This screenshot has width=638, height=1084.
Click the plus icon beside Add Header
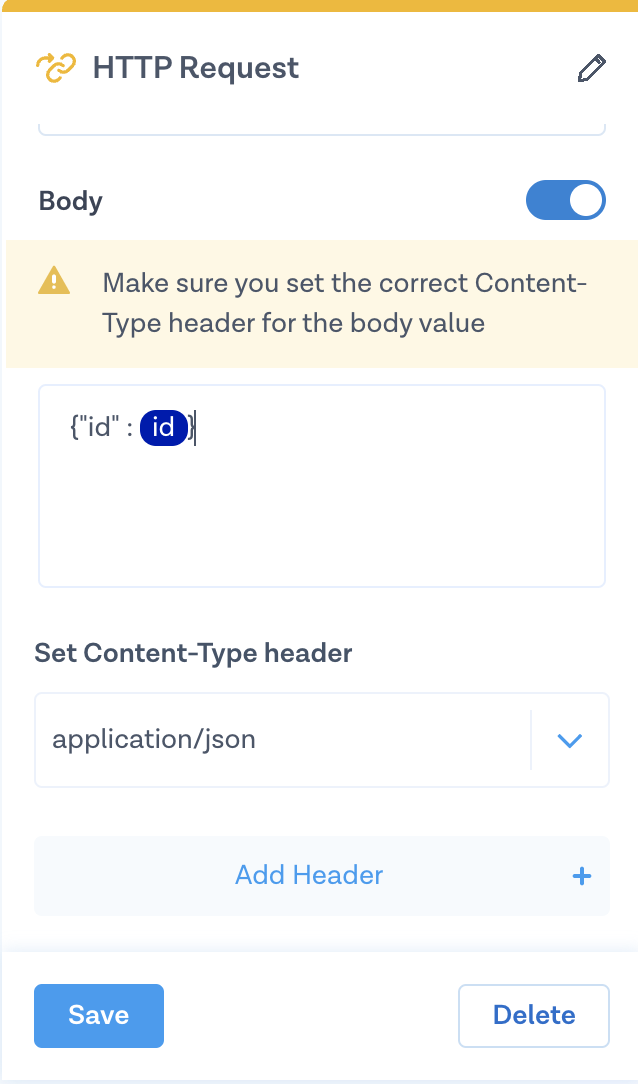pyautogui.click(x=582, y=876)
